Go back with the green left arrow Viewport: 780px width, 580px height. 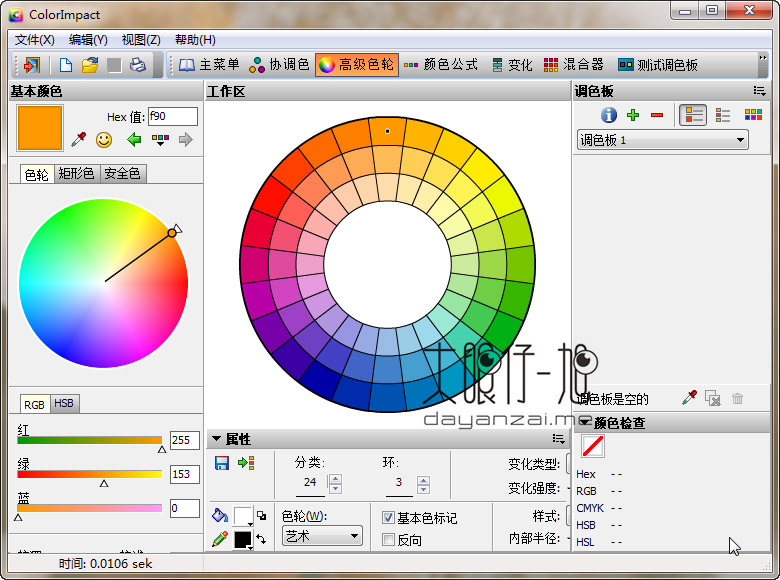coord(134,140)
